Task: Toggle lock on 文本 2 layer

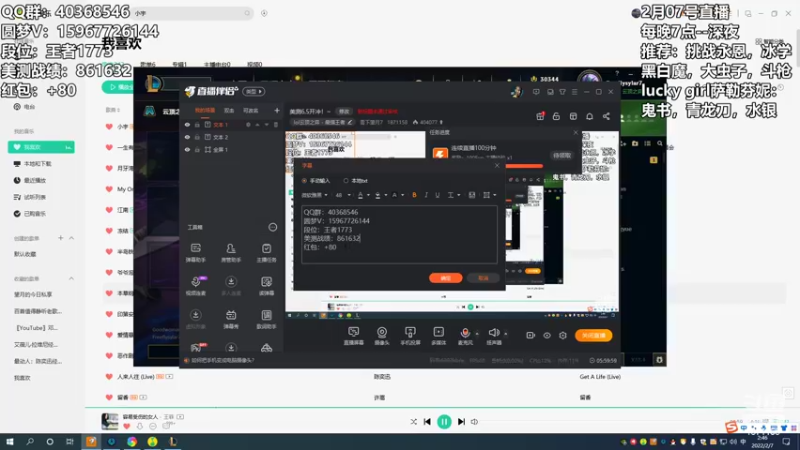Action: 197,137
